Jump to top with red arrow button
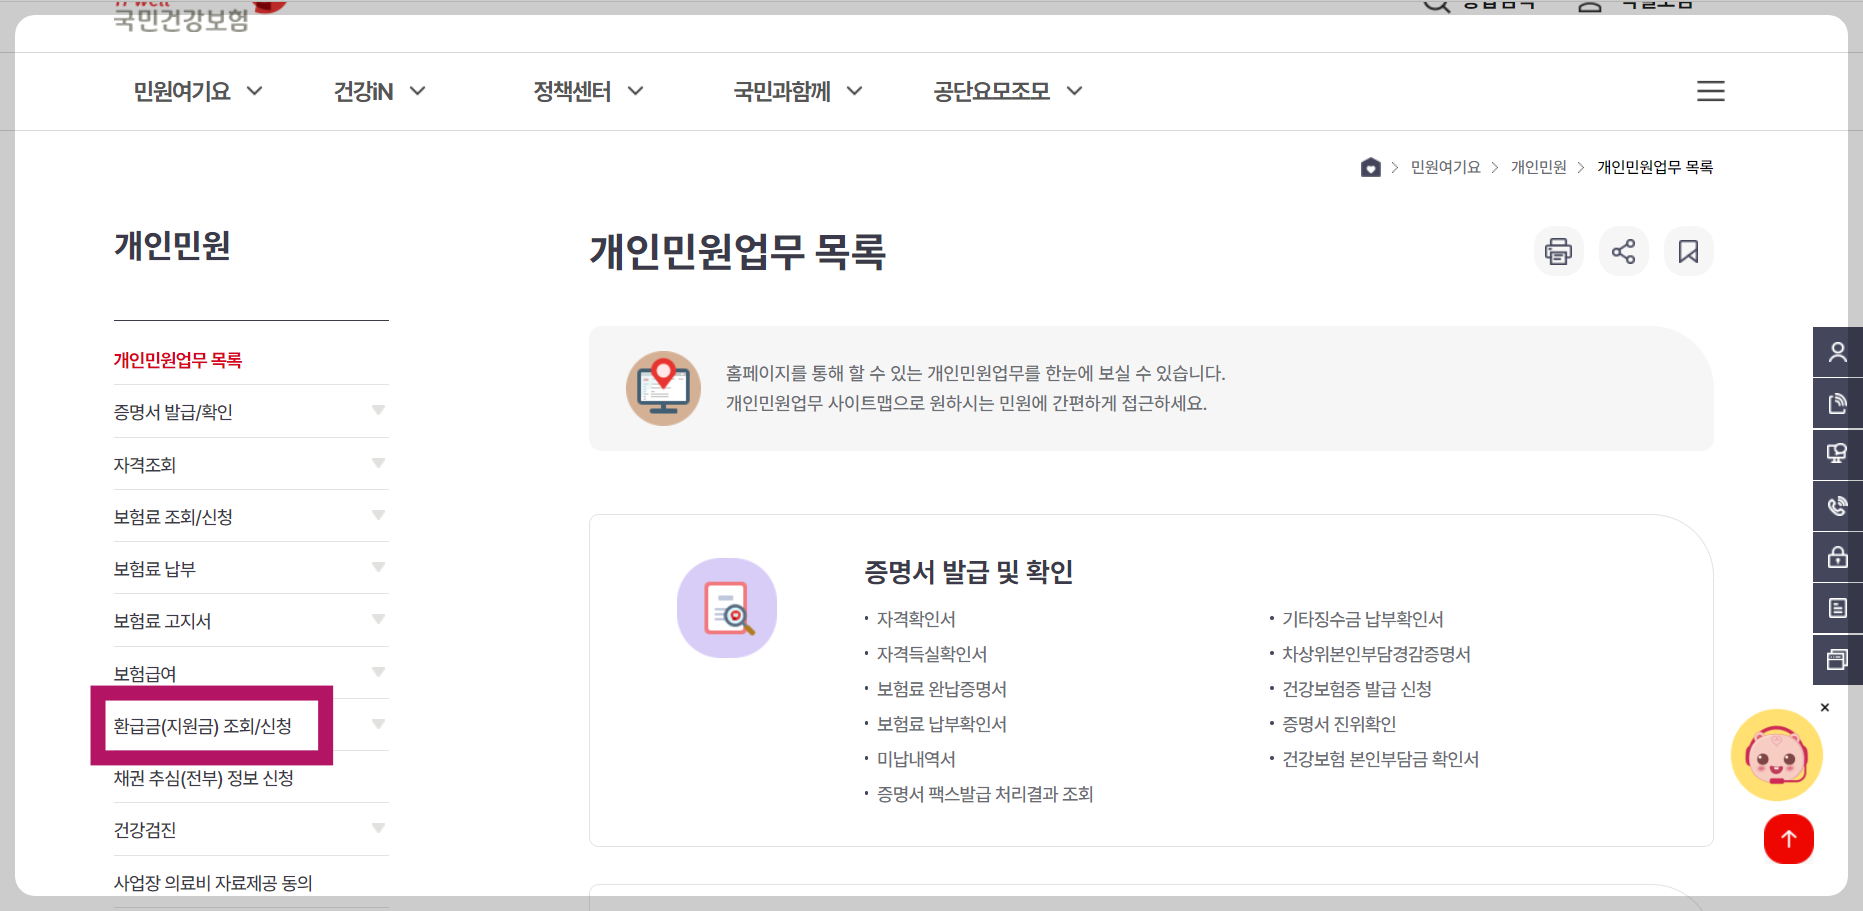 point(1788,839)
